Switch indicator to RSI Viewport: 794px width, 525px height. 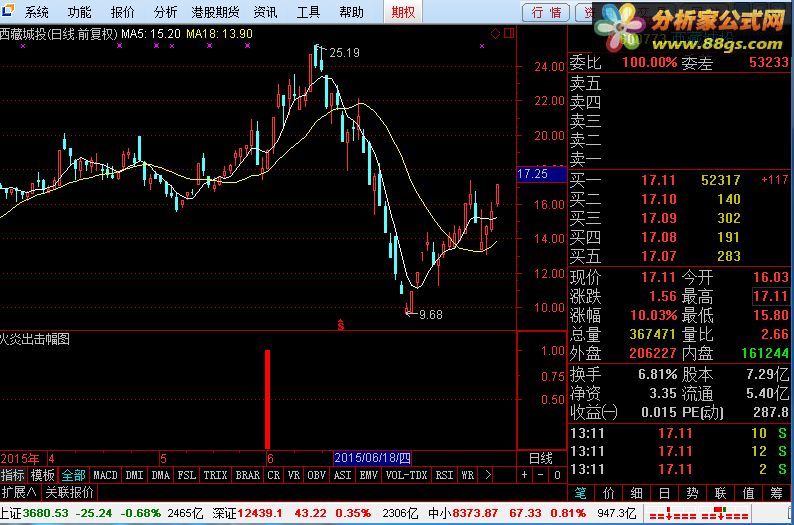point(445,475)
